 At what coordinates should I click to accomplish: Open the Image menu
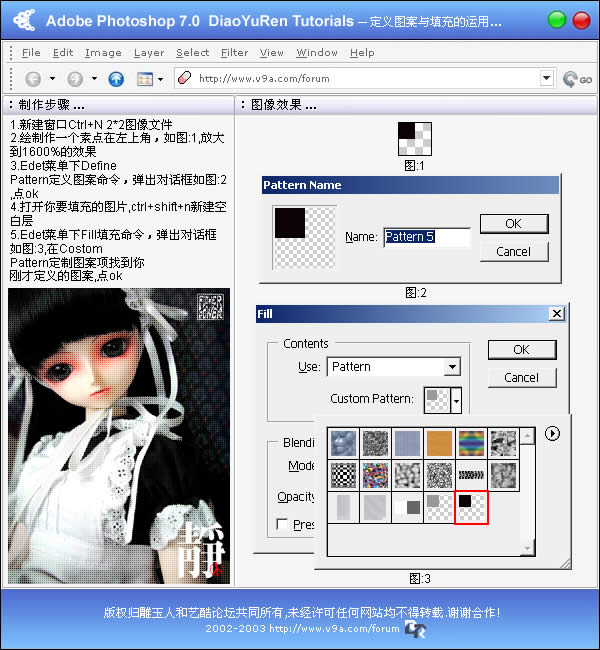pos(103,53)
